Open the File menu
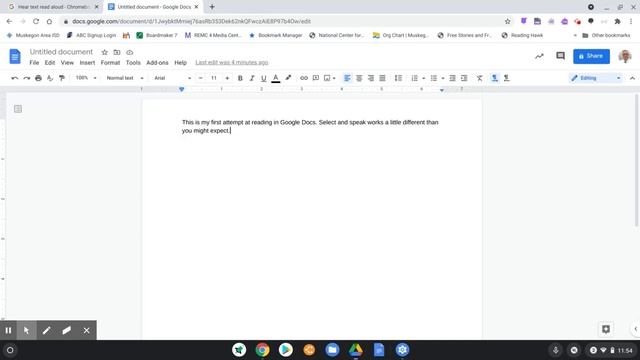Image resolution: width=640 pixels, height=360 pixels. coord(34,62)
